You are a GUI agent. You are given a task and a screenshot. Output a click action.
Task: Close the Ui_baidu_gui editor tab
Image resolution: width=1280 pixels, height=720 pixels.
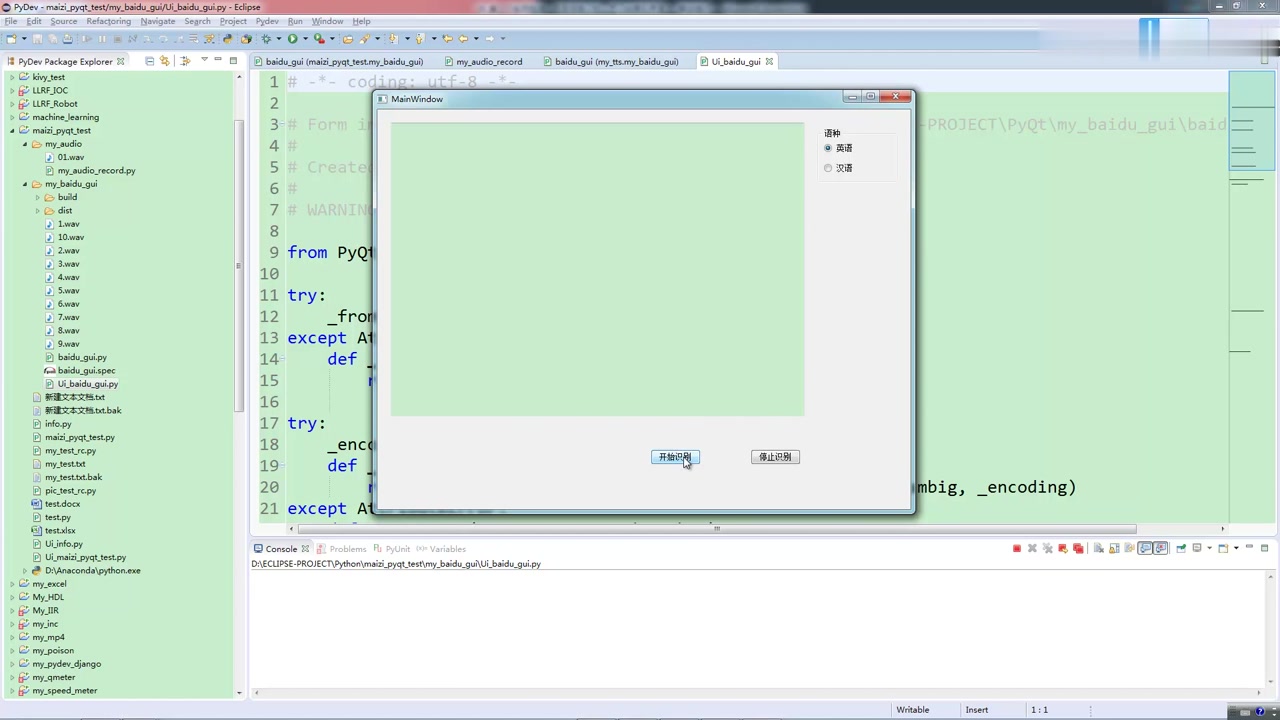[x=769, y=62]
